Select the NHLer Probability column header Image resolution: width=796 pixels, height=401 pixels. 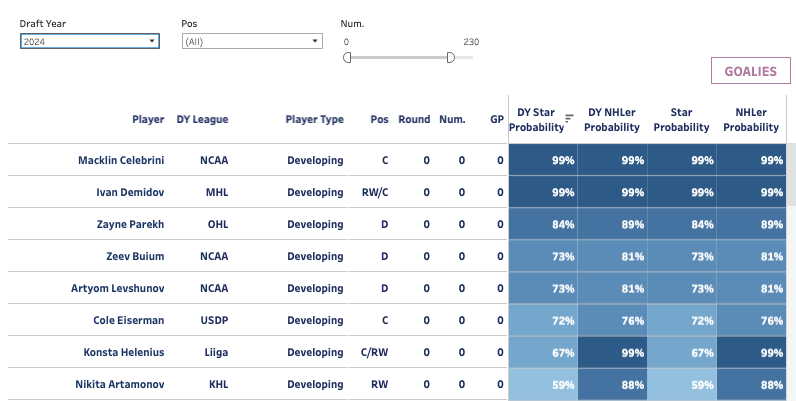750,120
